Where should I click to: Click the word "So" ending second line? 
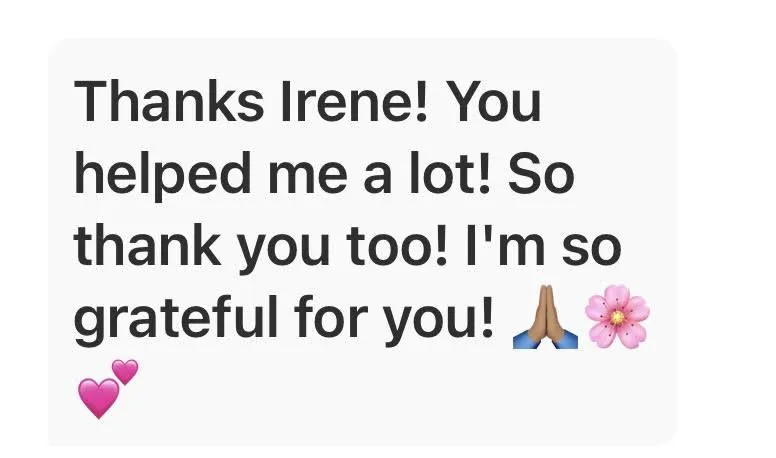pos(541,174)
